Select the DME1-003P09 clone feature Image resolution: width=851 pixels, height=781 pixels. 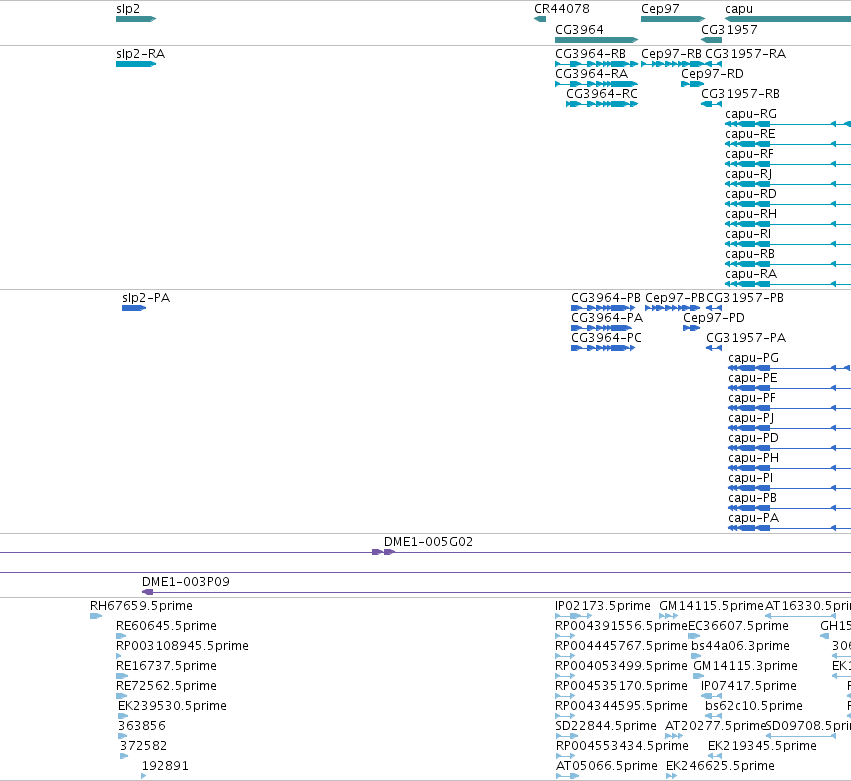(496, 593)
